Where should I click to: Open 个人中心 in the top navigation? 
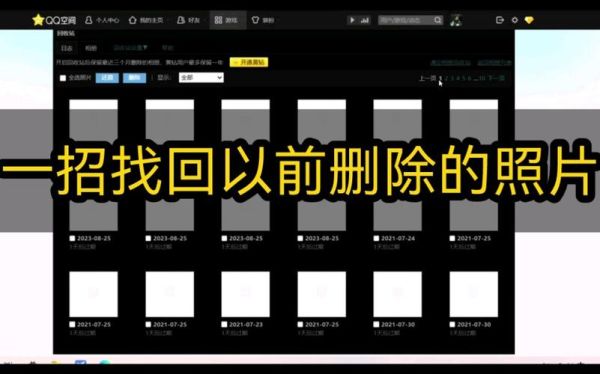[102, 20]
